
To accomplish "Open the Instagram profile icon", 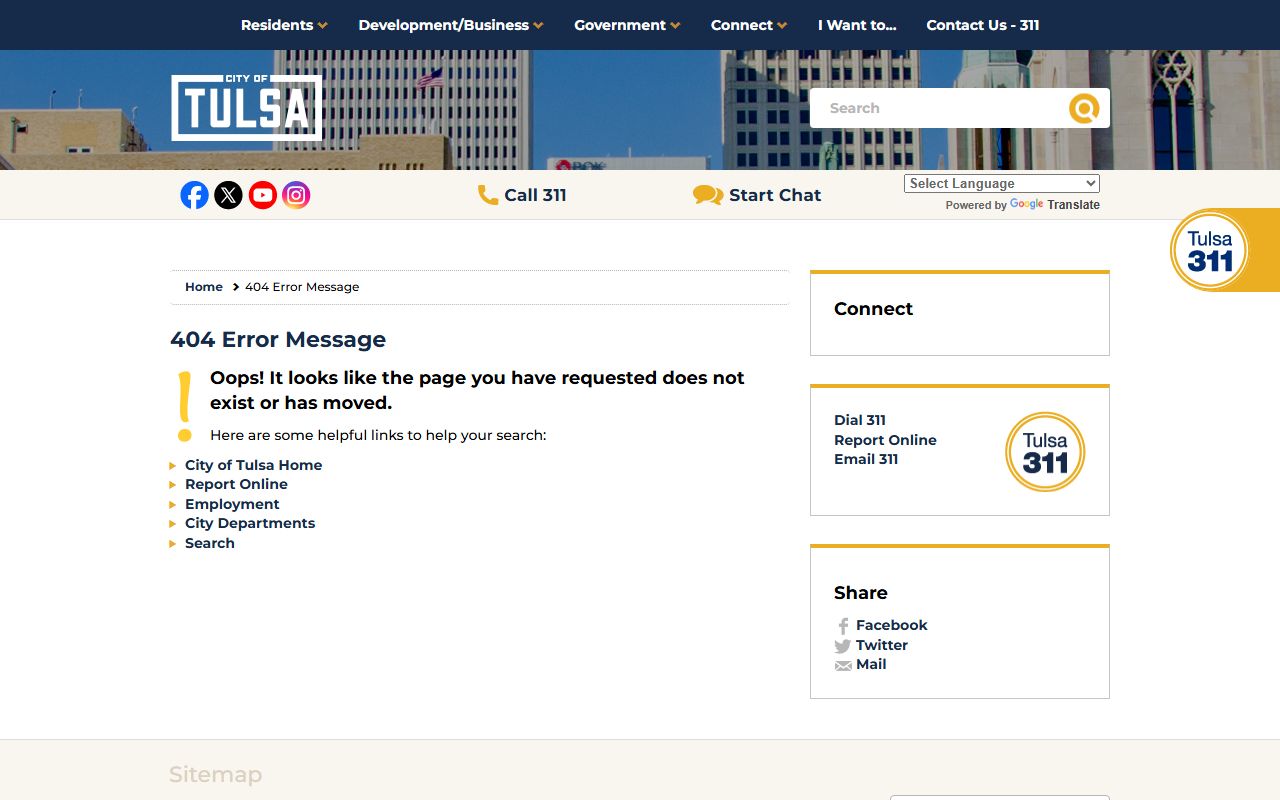I will (x=296, y=195).
